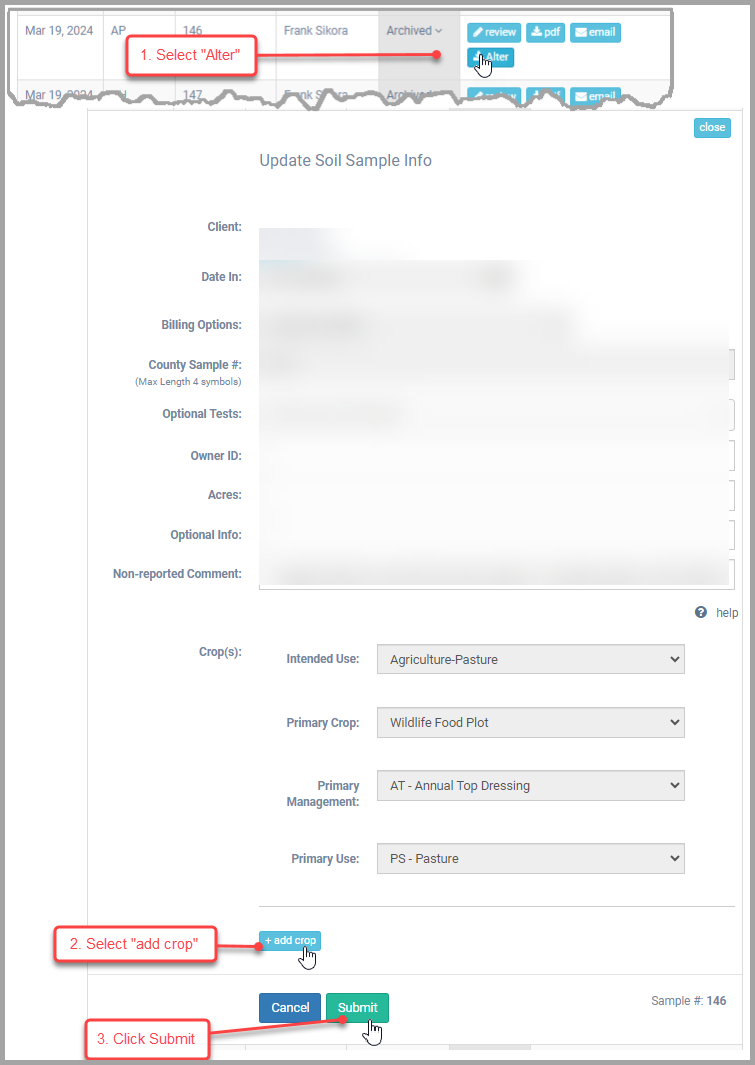Click the + add crop button
The width and height of the screenshot is (755, 1065).
click(290, 941)
